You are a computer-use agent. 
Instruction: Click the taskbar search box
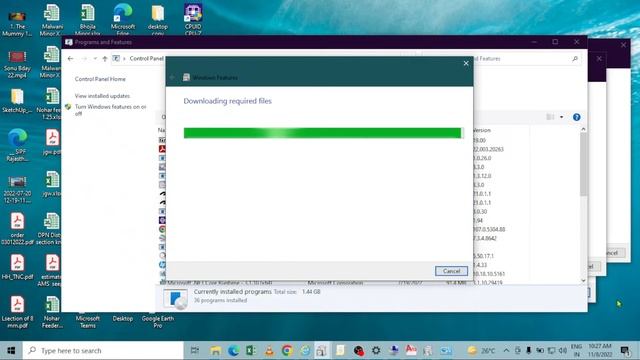click(103, 351)
